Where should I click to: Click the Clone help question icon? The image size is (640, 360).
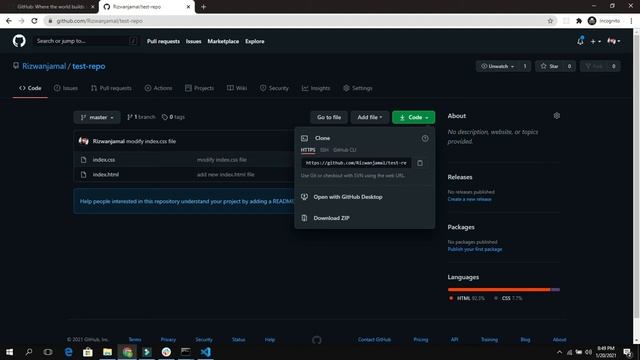(425, 138)
